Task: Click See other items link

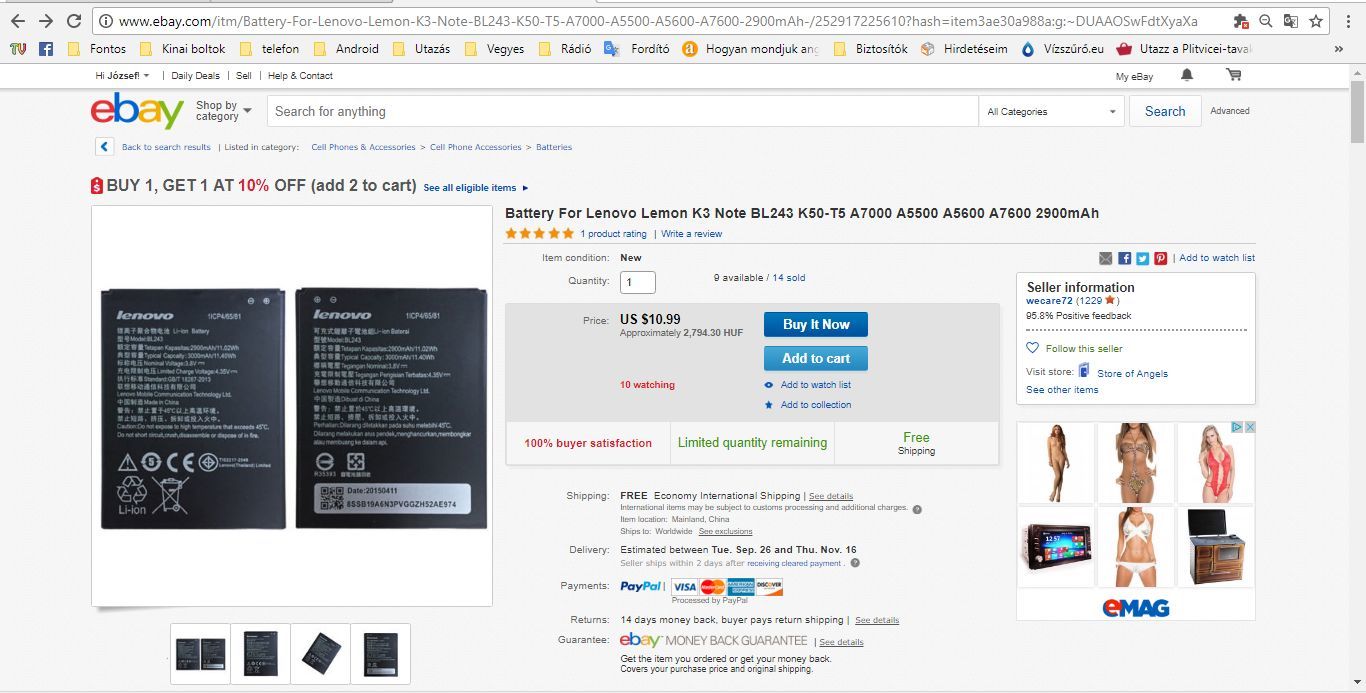Action: (x=1062, y=390)
